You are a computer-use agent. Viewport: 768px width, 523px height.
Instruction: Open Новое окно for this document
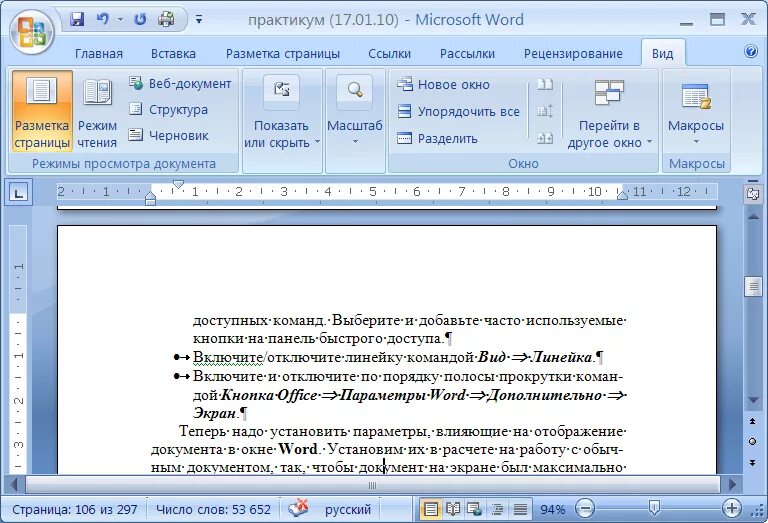[x=443, y=85]
